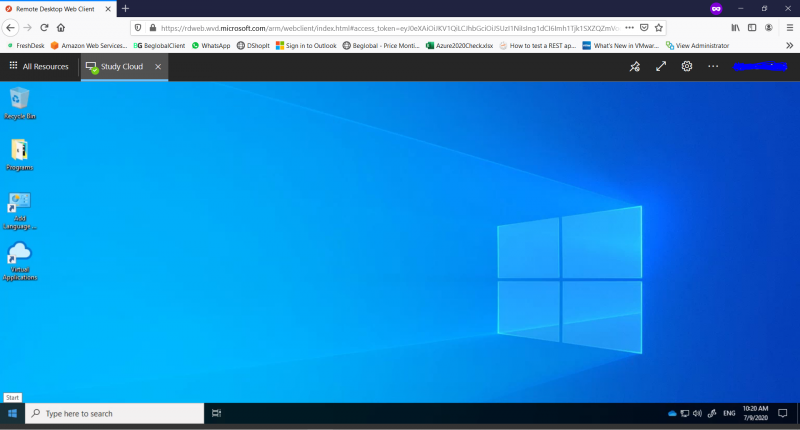Enter full screen with the arrows icon
Image resolution: width=800 pixels, height=430 pixels.
[661, 66]
